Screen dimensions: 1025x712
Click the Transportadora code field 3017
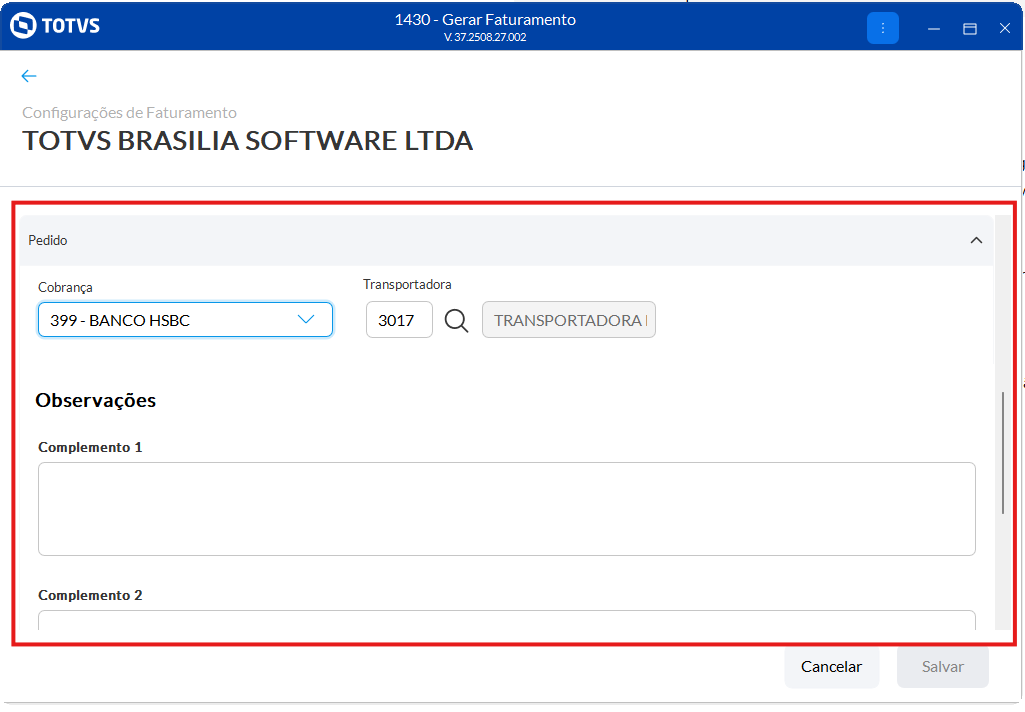pyautogui.click(x=399, y=320)
